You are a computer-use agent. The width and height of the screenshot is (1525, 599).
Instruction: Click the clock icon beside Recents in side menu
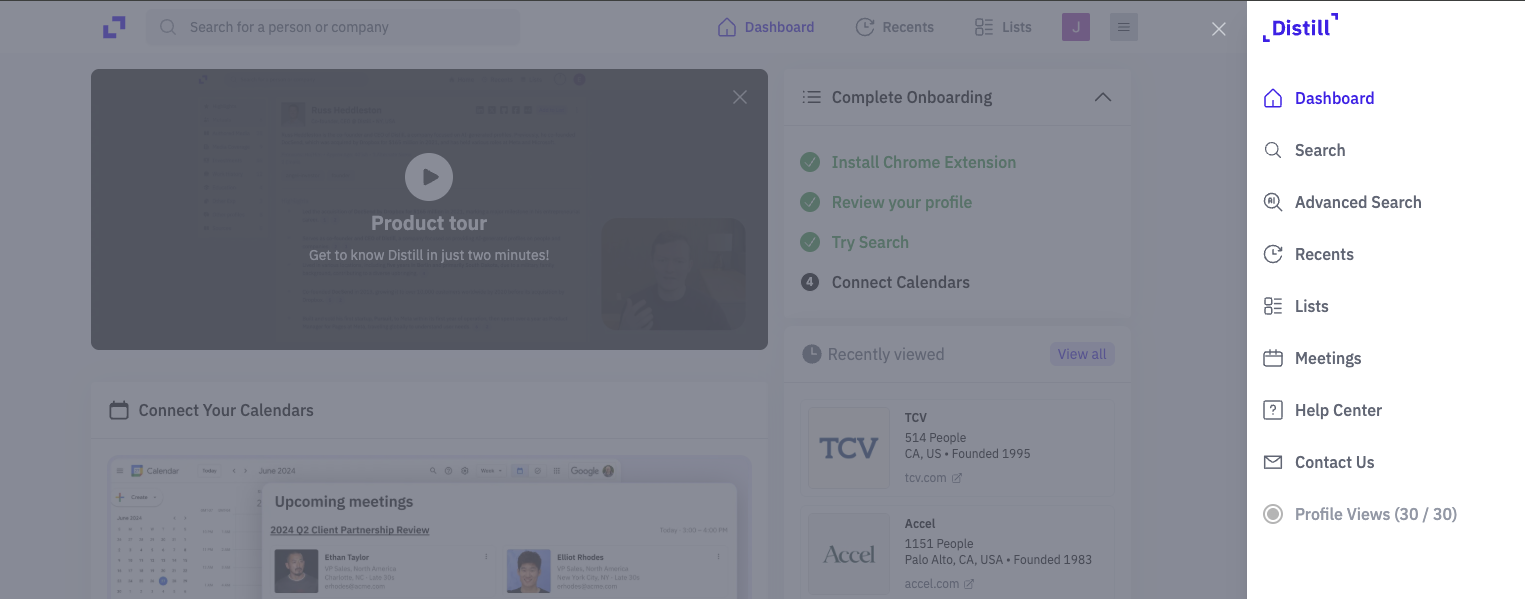[x=1273, y=254]
